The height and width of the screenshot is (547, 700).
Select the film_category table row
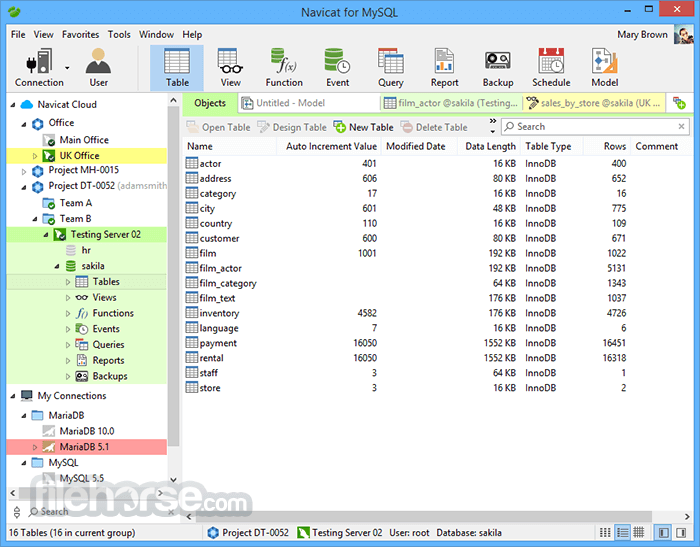pyautogui.click(x=438, y=283)
